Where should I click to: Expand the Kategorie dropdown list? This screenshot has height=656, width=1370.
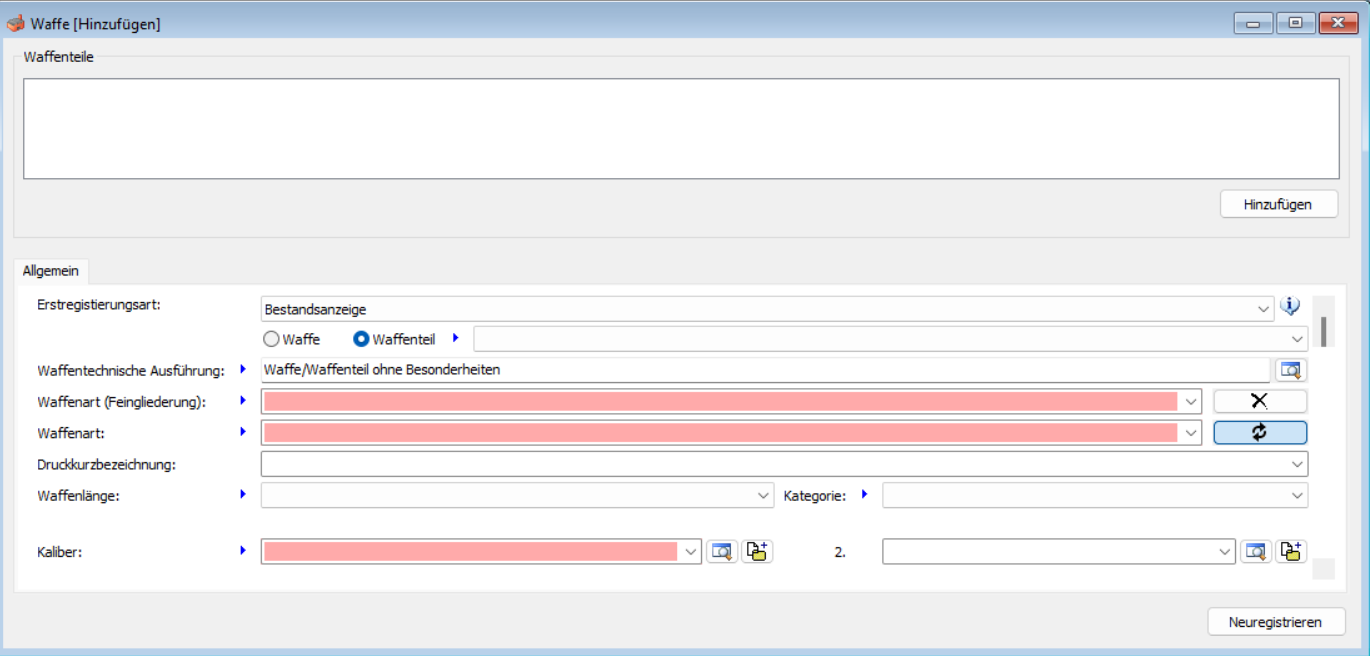[1297, 495]
